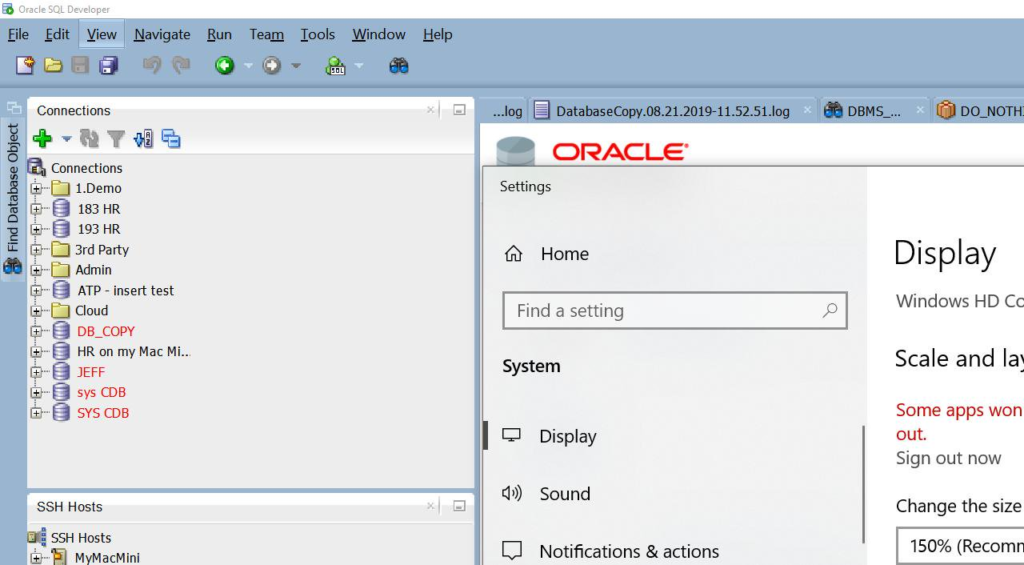
Task: Open dropdown arrow next to Back button
Action: click(248, 65)
